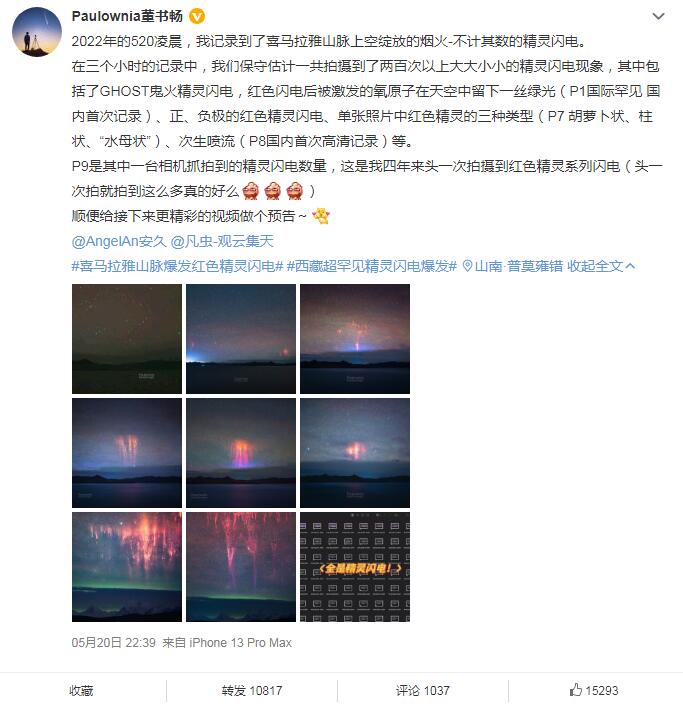Open 评论 1037 comments section

(422, 690)
